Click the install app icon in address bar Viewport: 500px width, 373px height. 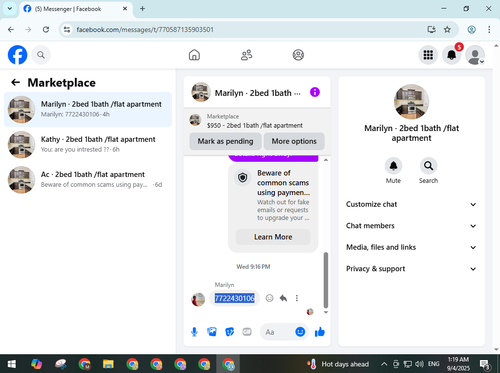click(431, 29)
